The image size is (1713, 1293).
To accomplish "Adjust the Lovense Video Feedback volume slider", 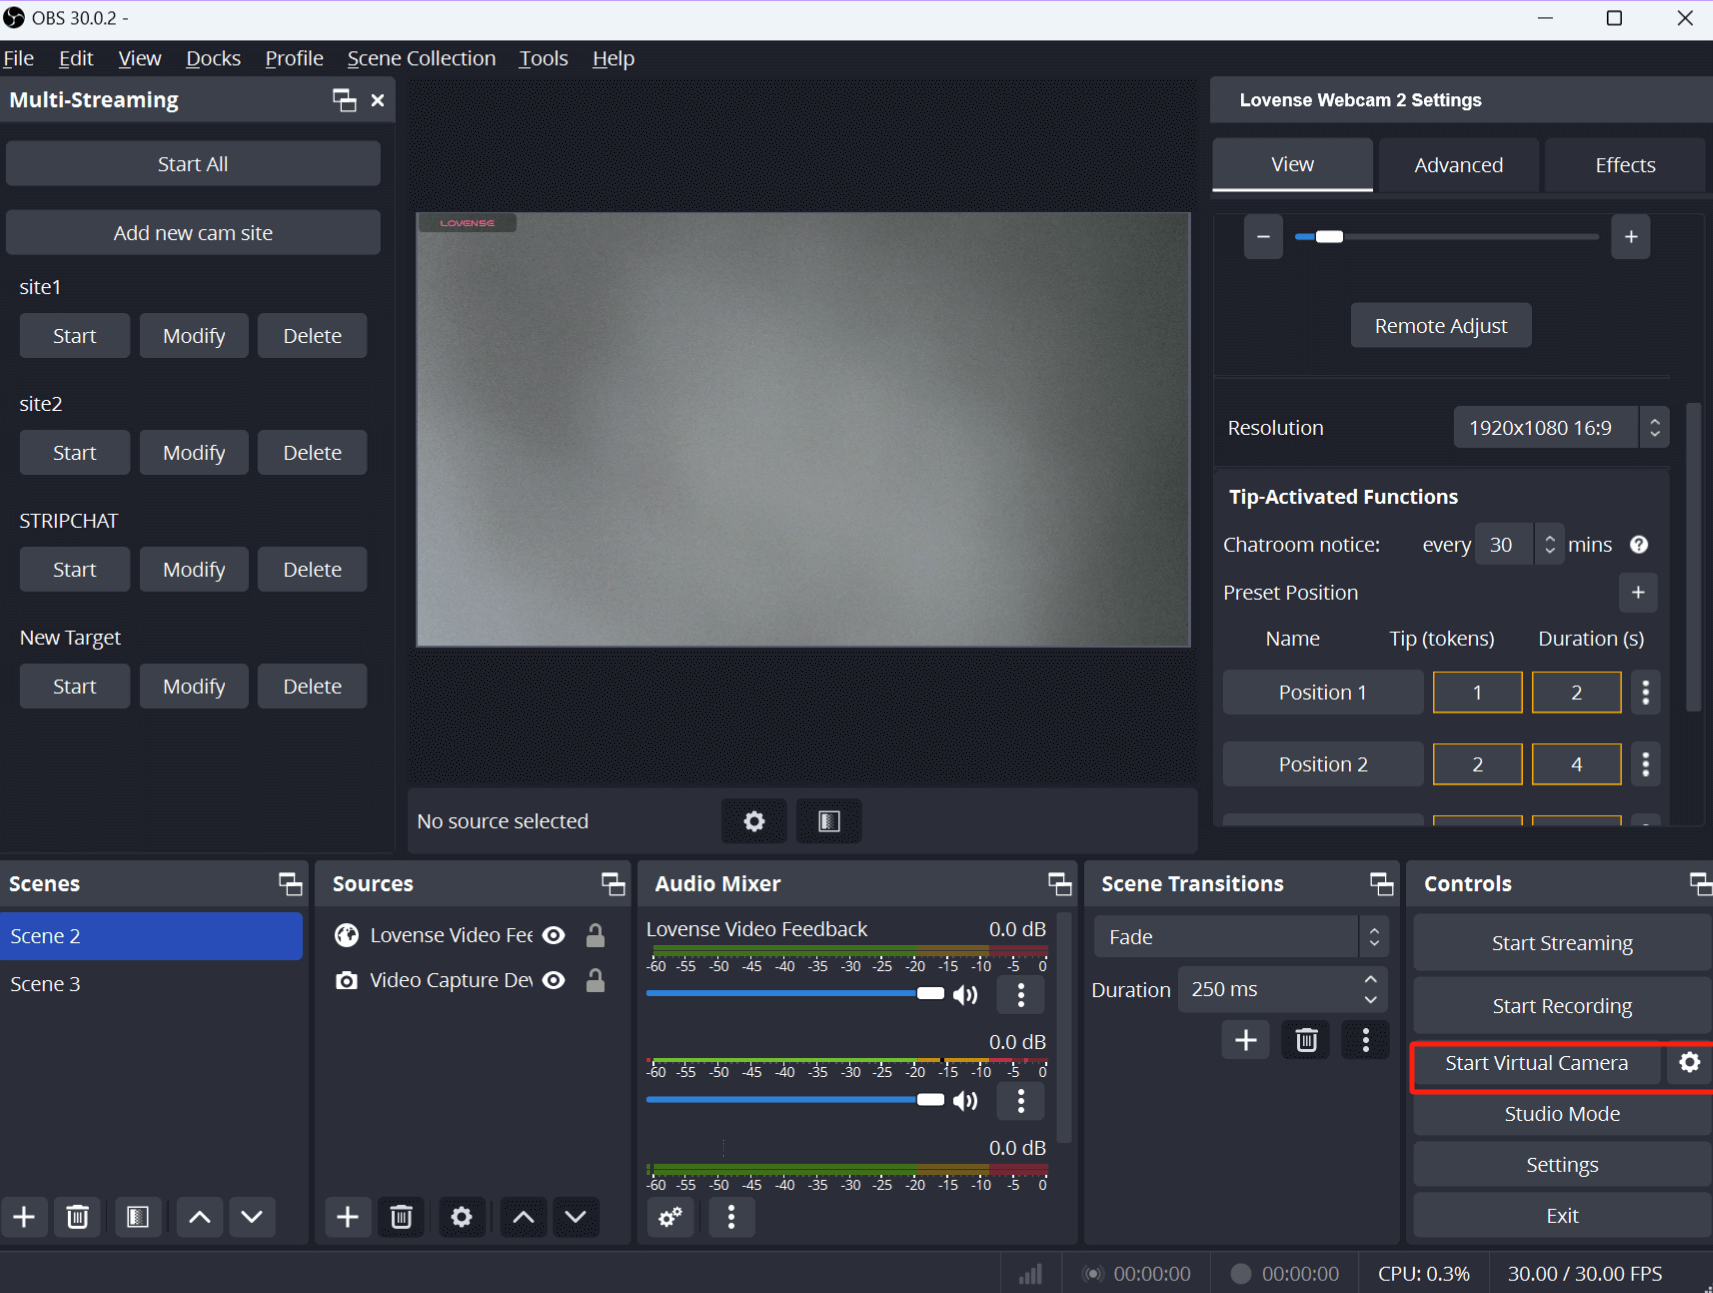I will coord(929,993).
